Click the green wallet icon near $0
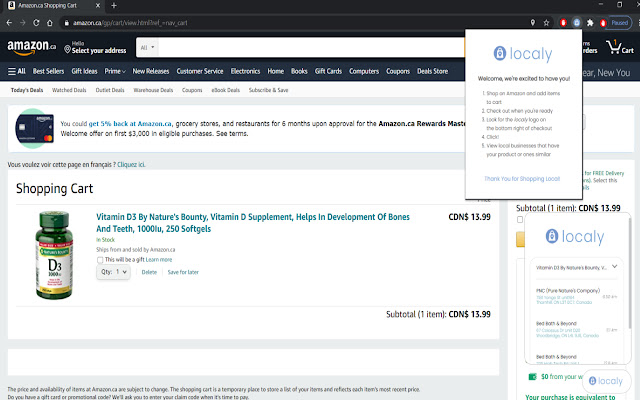The image size is (640, 400). pyautogui.click(x=532, y=377)
